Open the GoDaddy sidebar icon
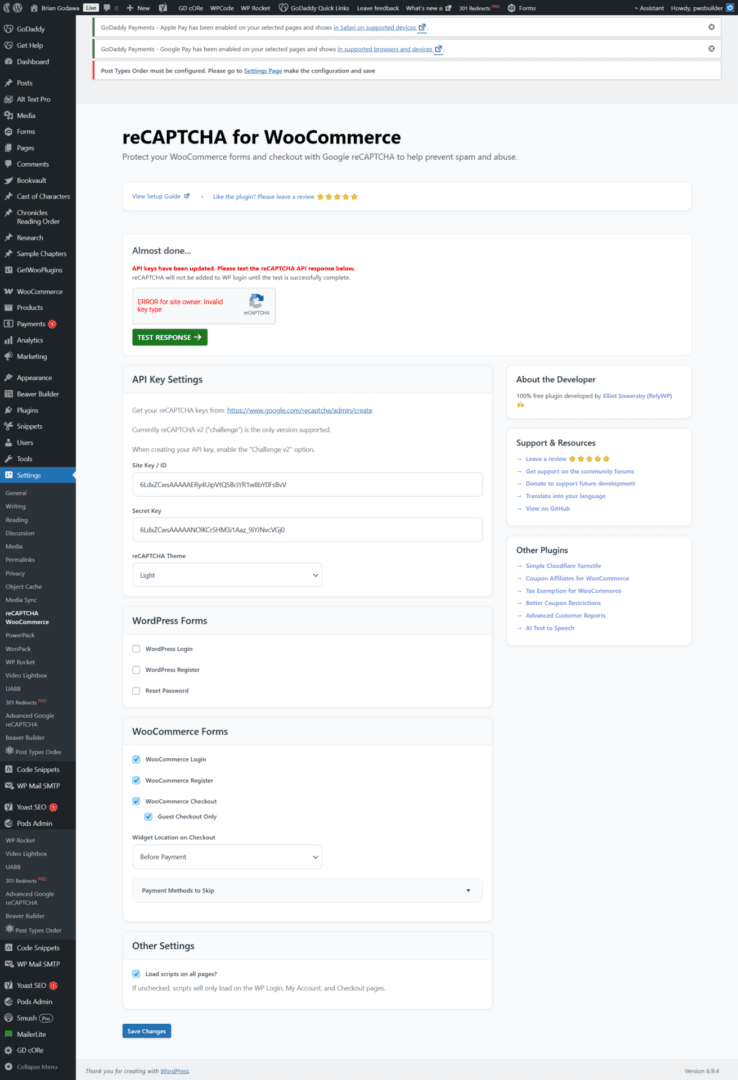The height and width of the screenshot is (1080, 738). [x=8, y=29]
